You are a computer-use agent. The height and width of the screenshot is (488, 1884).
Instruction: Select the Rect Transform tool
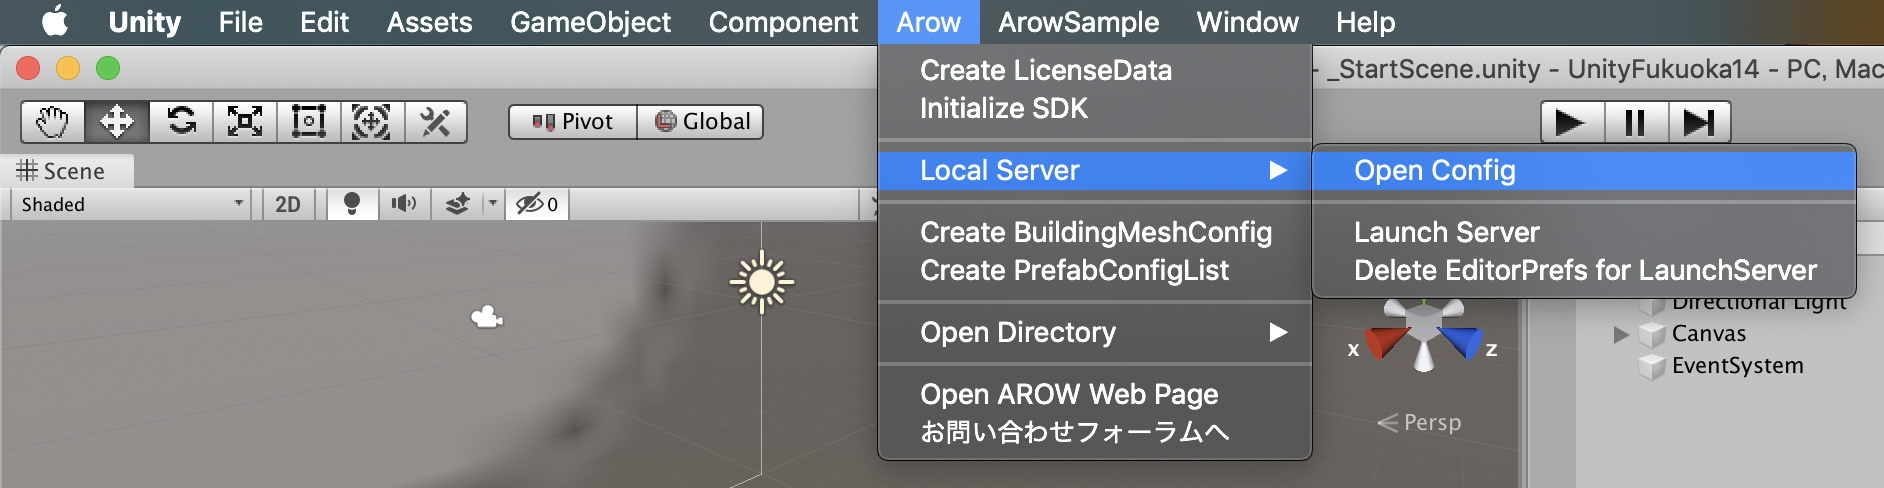pyautogui.click(x=309, y=122)
